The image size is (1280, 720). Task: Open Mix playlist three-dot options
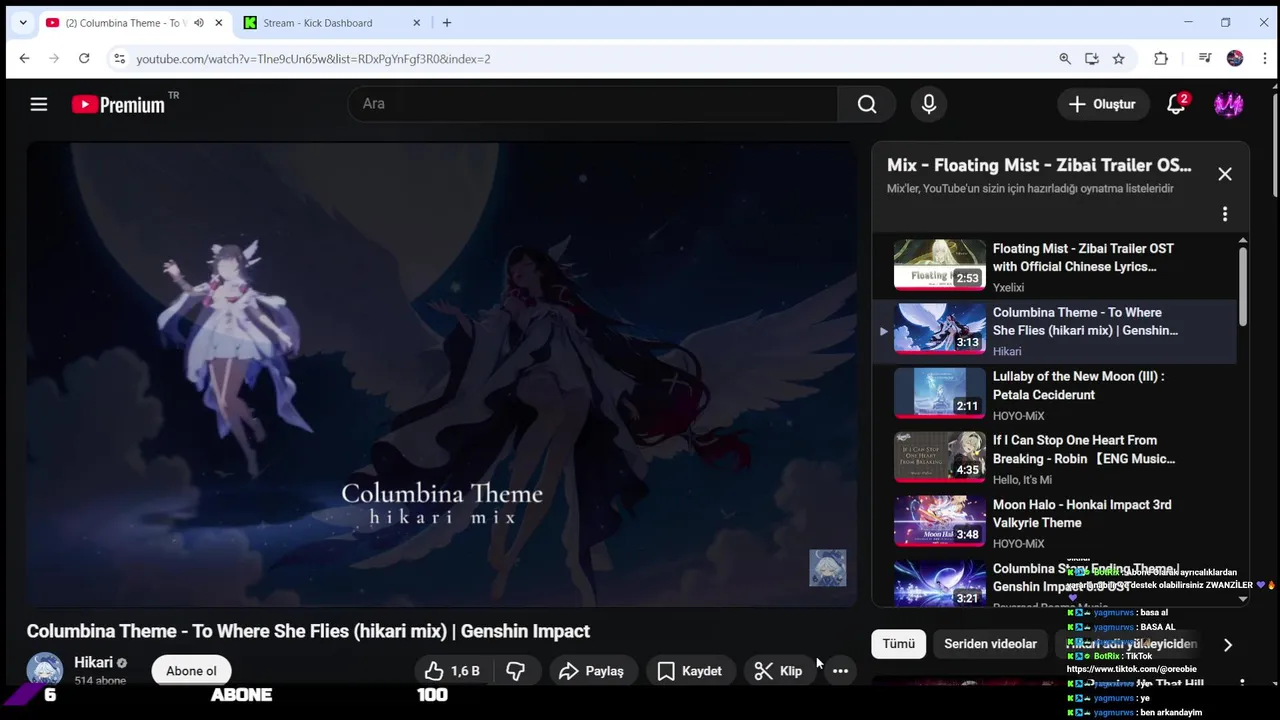1225,214
